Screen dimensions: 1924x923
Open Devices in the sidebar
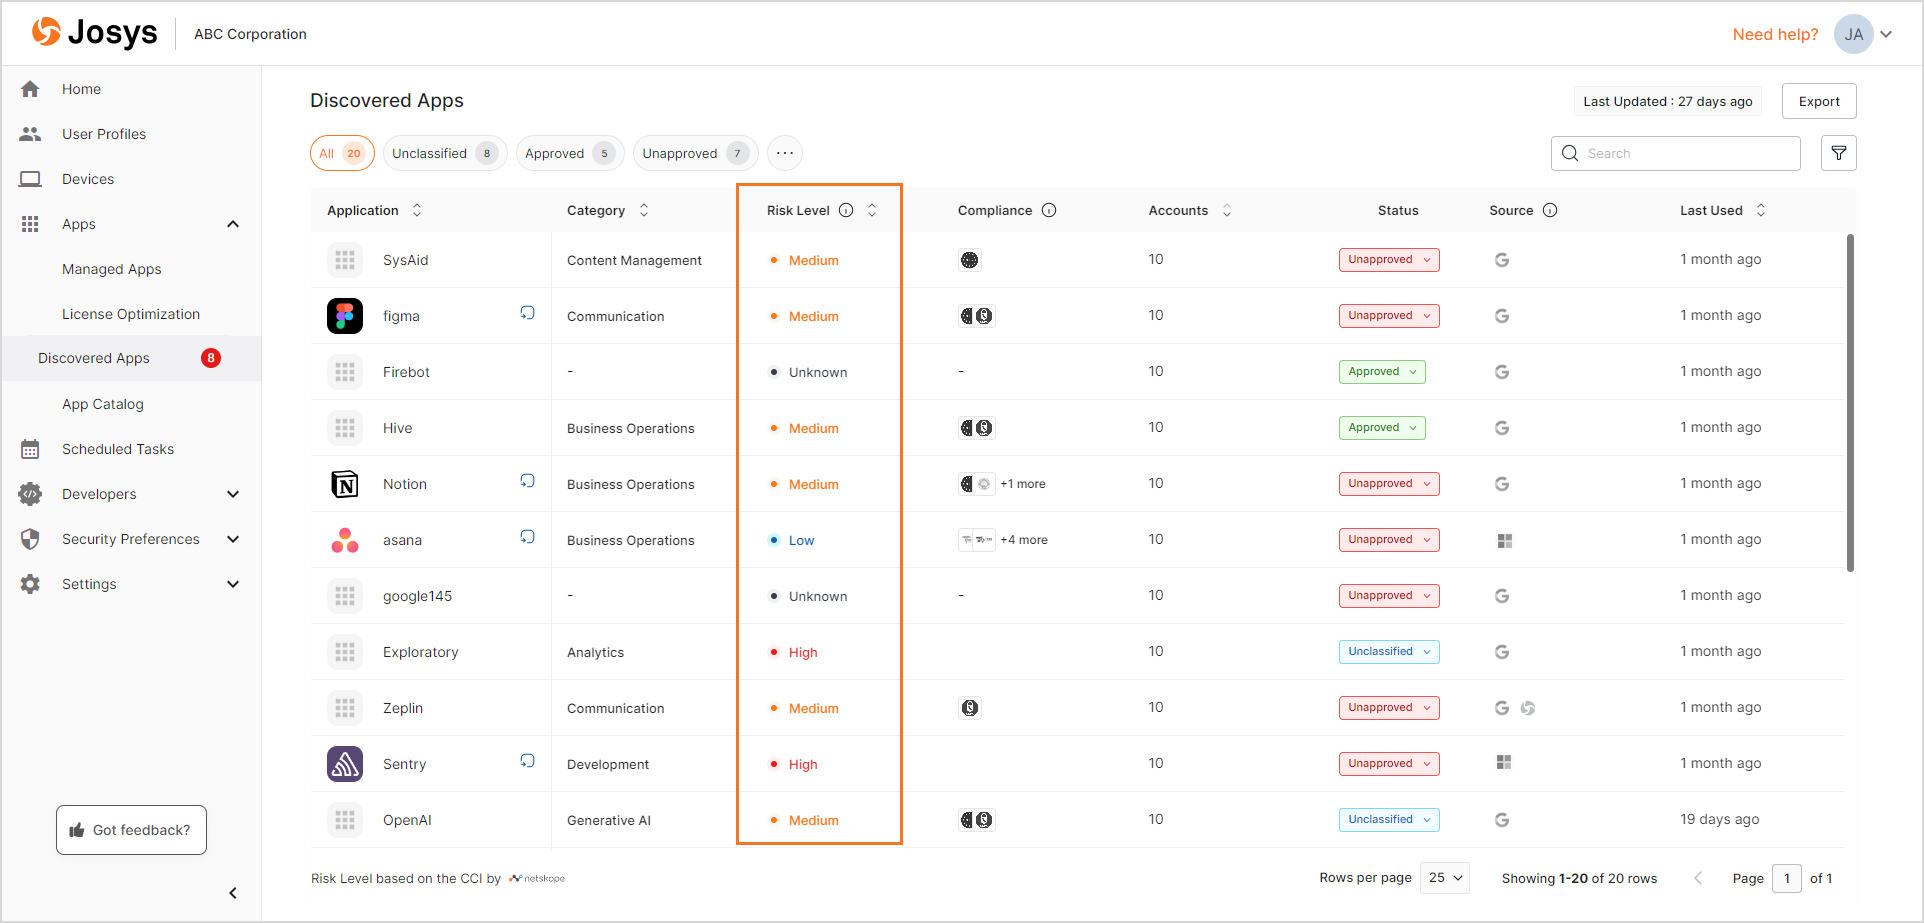[88, 179]
